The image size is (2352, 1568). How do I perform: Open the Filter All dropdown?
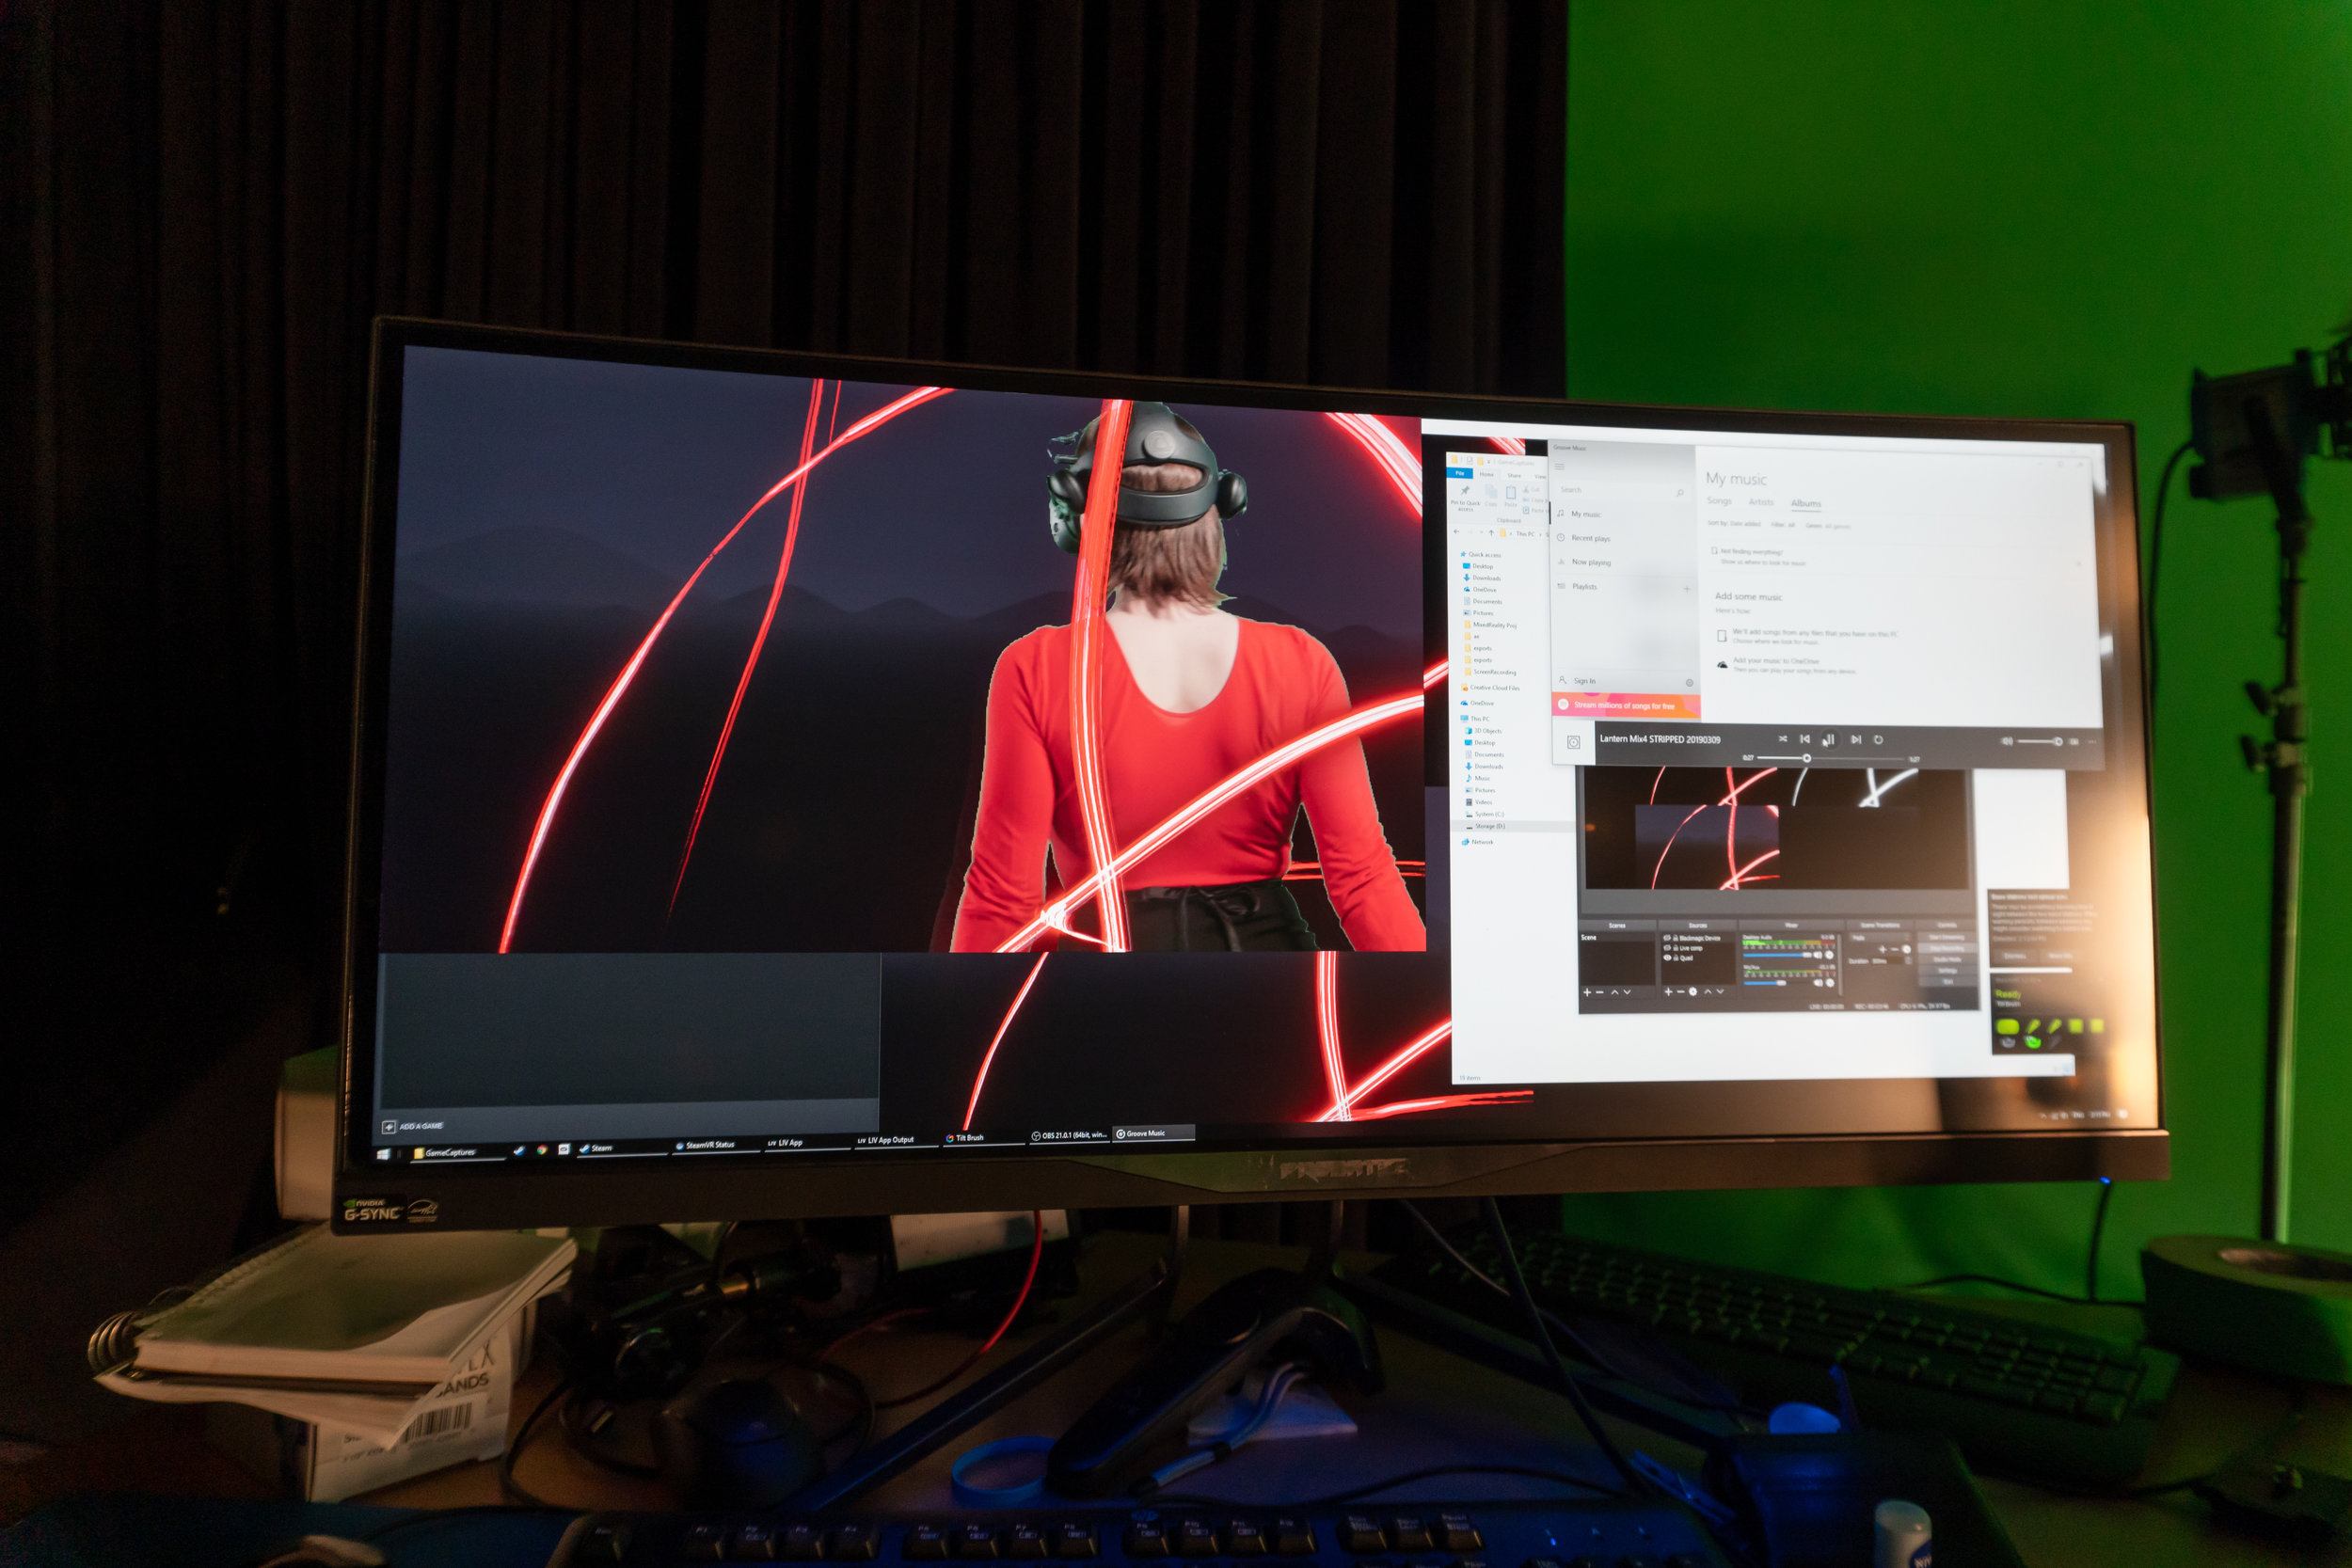[x=1784, y=525]
